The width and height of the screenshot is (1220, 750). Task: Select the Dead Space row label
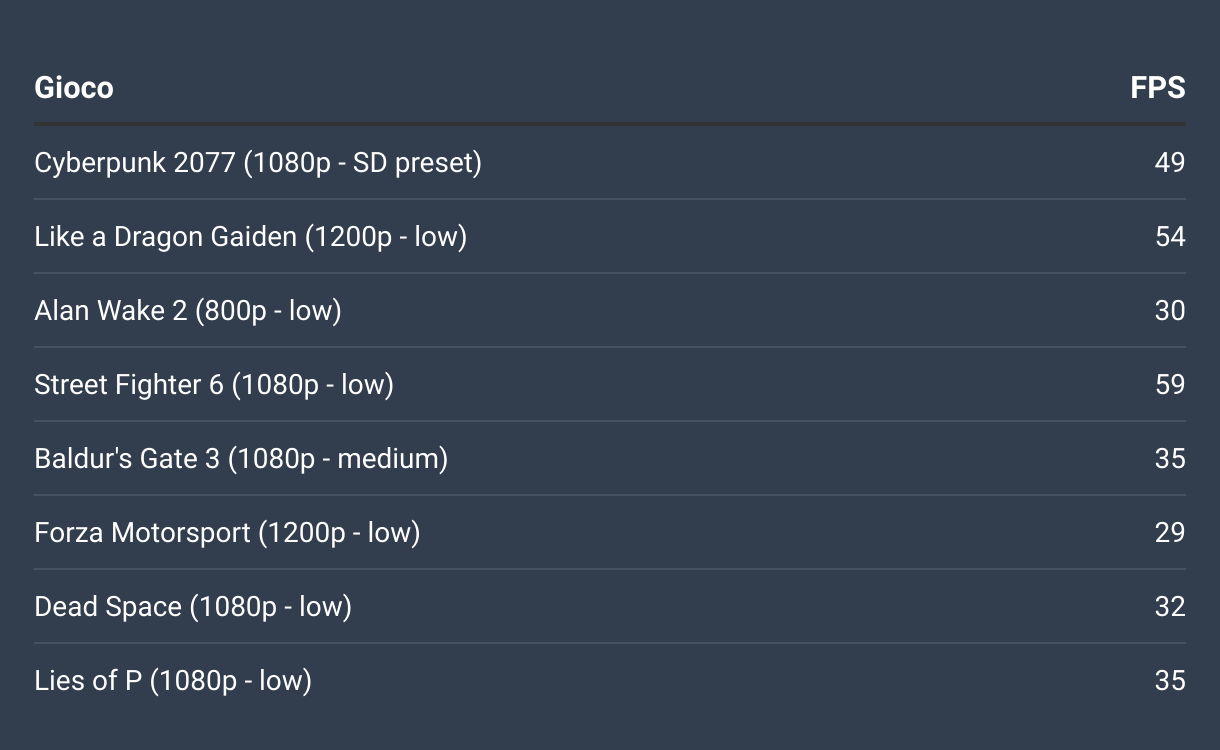(193, 606)
